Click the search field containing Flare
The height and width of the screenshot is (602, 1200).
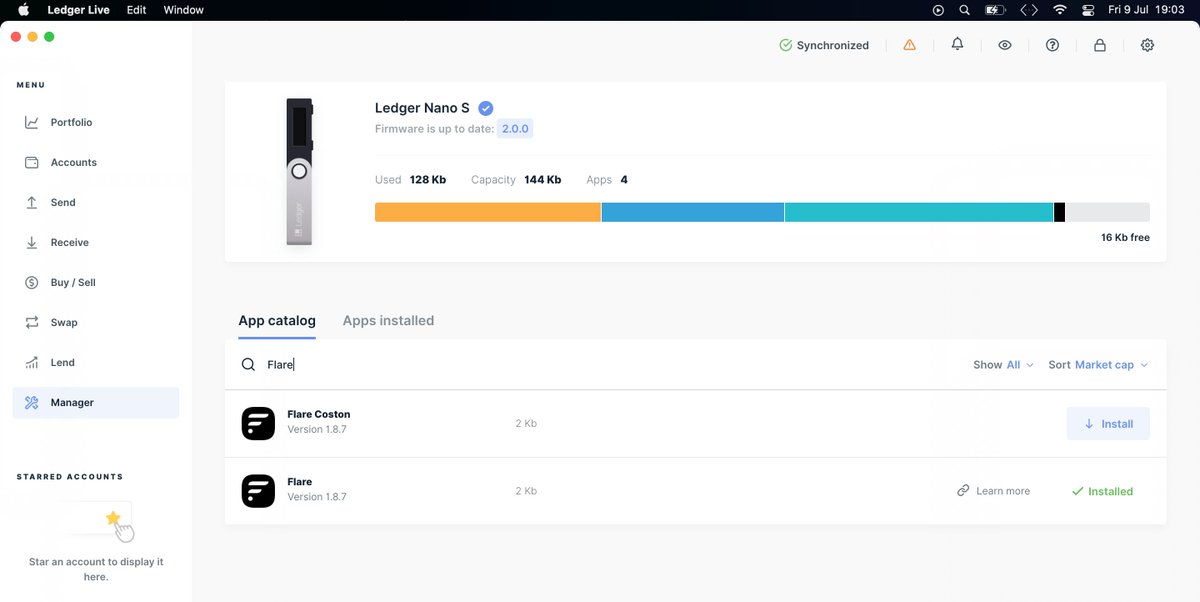coord(600,365)
